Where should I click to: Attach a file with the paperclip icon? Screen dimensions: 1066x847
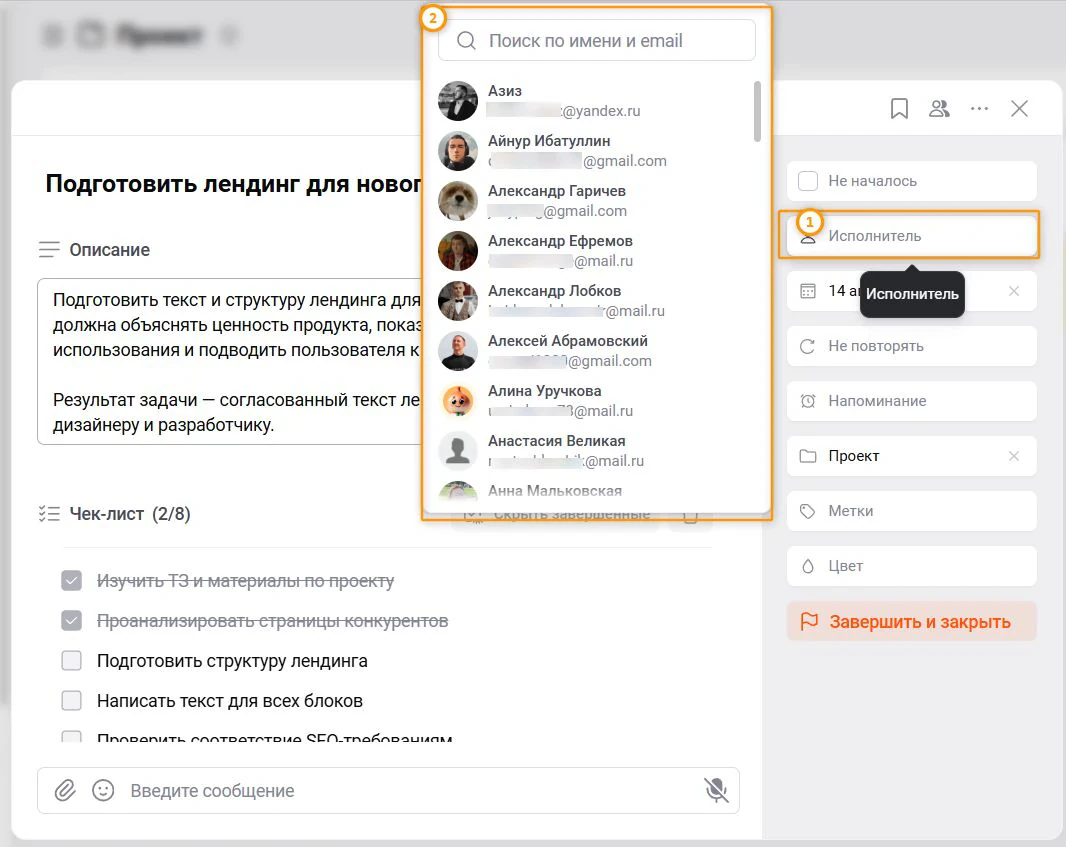[65, 791]
